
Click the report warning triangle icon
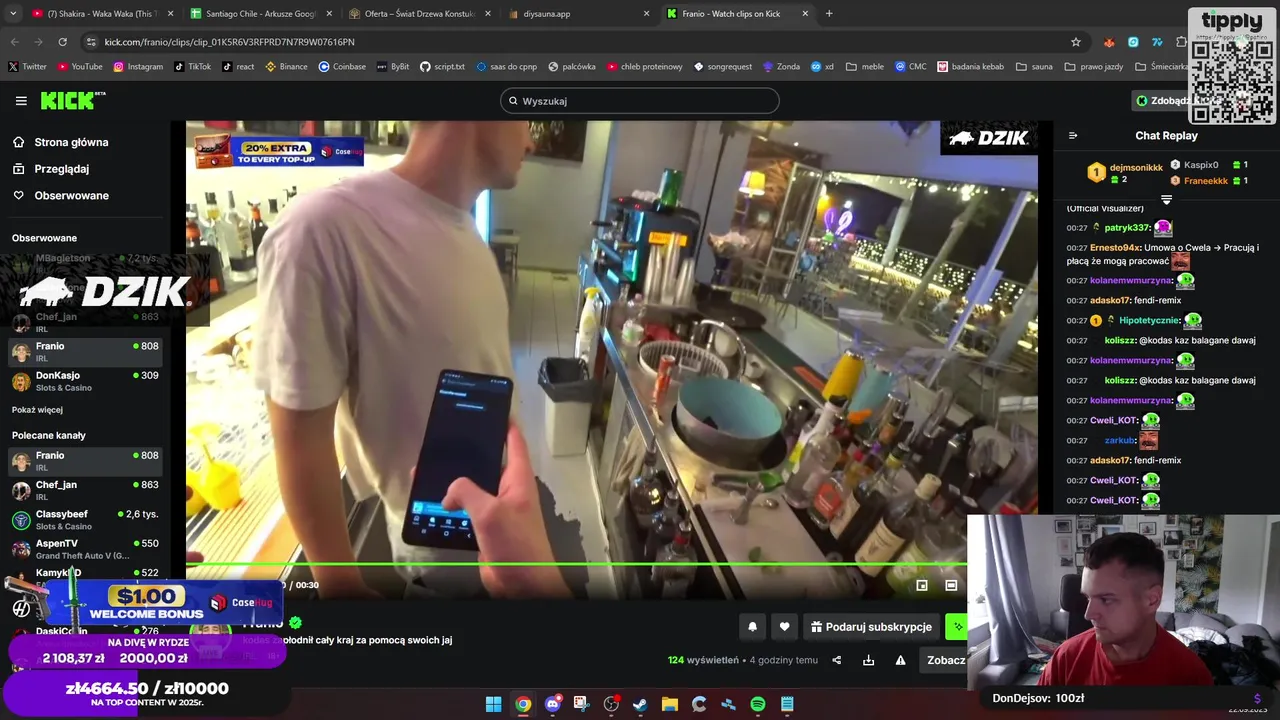click(x=901, y=660)
